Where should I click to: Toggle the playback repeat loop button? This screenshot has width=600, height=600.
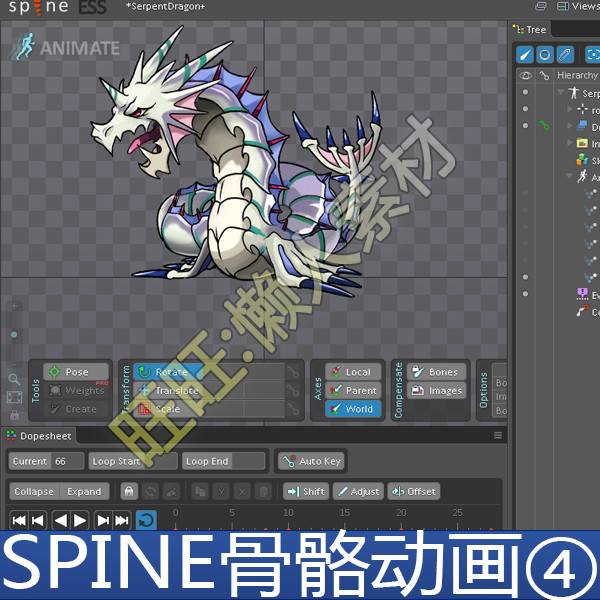(x=146, y=520)
